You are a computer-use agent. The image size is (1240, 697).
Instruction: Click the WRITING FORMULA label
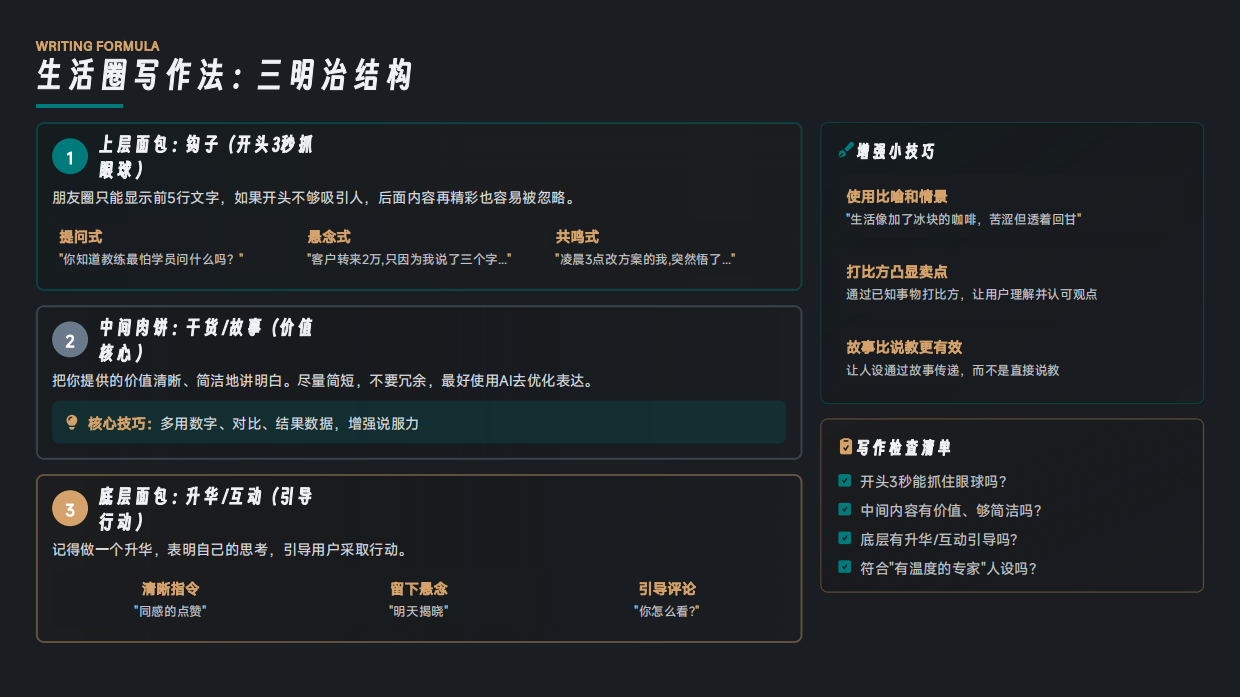coord(97,46)
